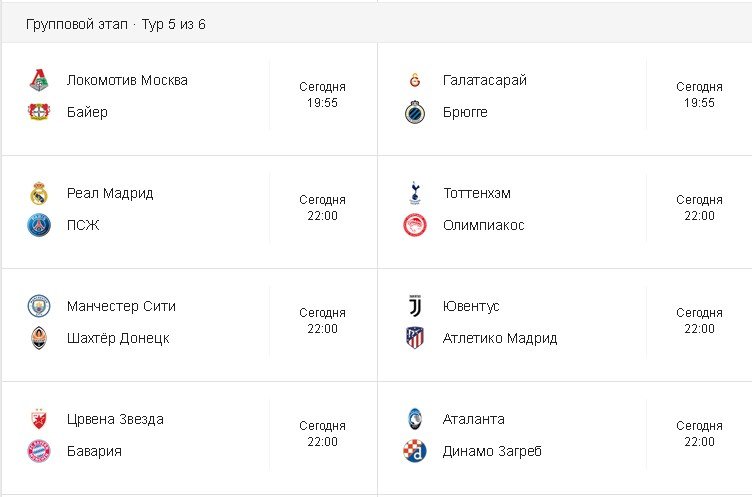Open the Црвена Звезда team link
Viewport: 752px width, 497px height.
[115, 419]
